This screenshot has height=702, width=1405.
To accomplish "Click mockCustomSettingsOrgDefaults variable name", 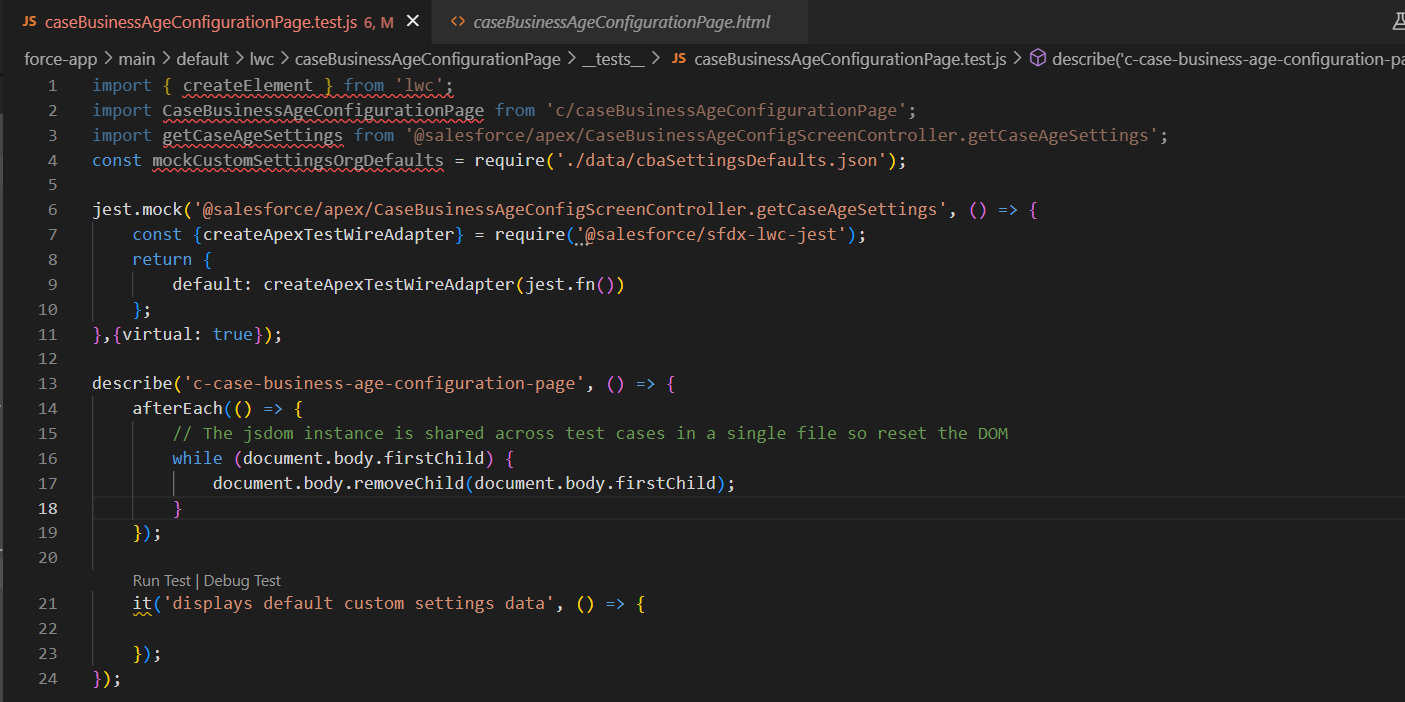I will [298, 160].
